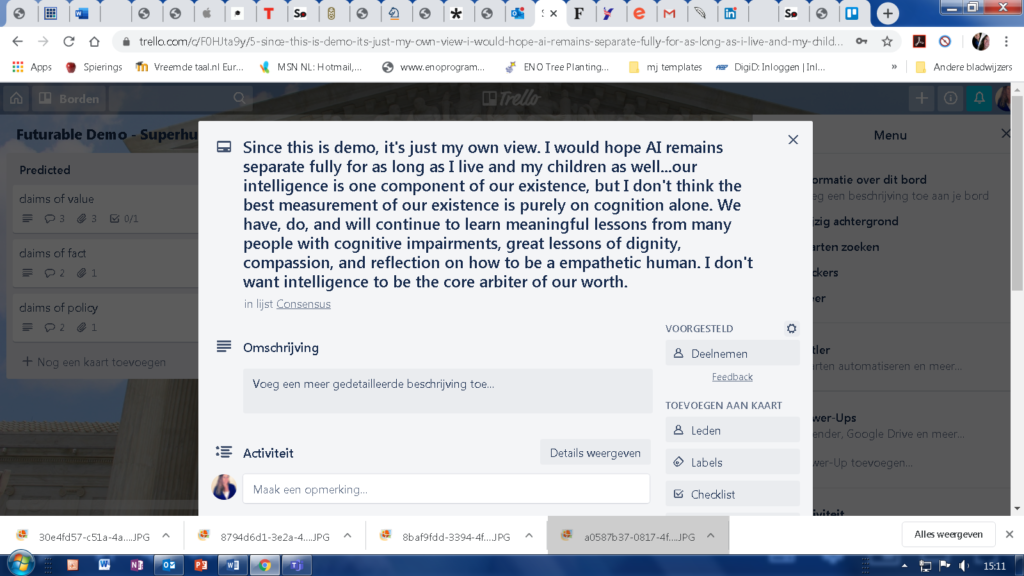
Task: Expand options for 30e4fd57-c51a-4a download
Action: 166,536
